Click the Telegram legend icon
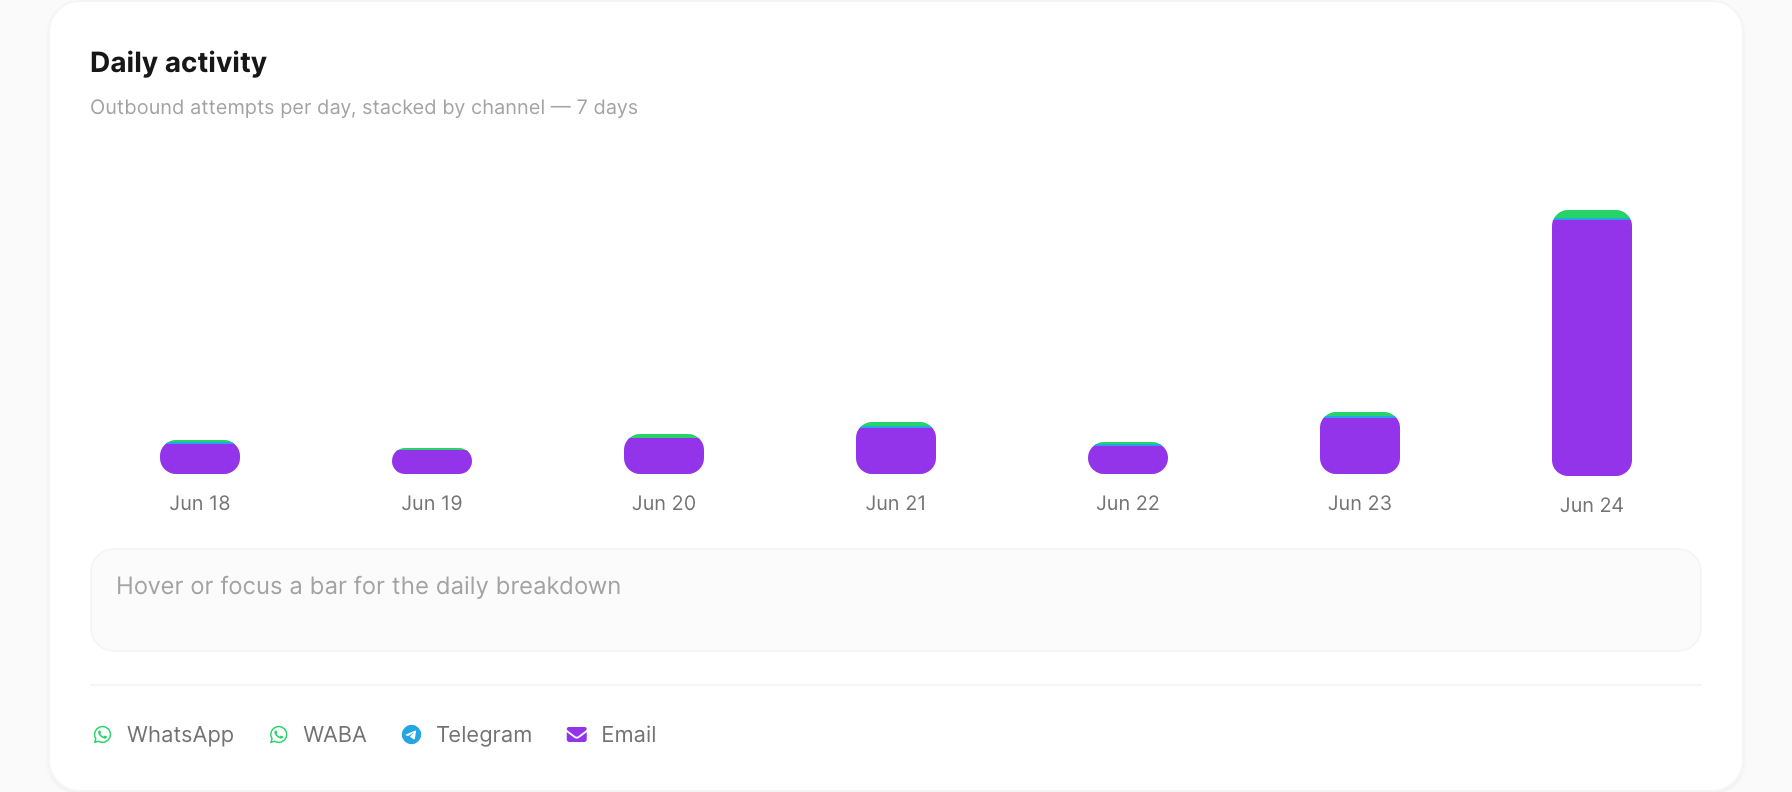Viewport: 1792px width, 792px height. 411,735
